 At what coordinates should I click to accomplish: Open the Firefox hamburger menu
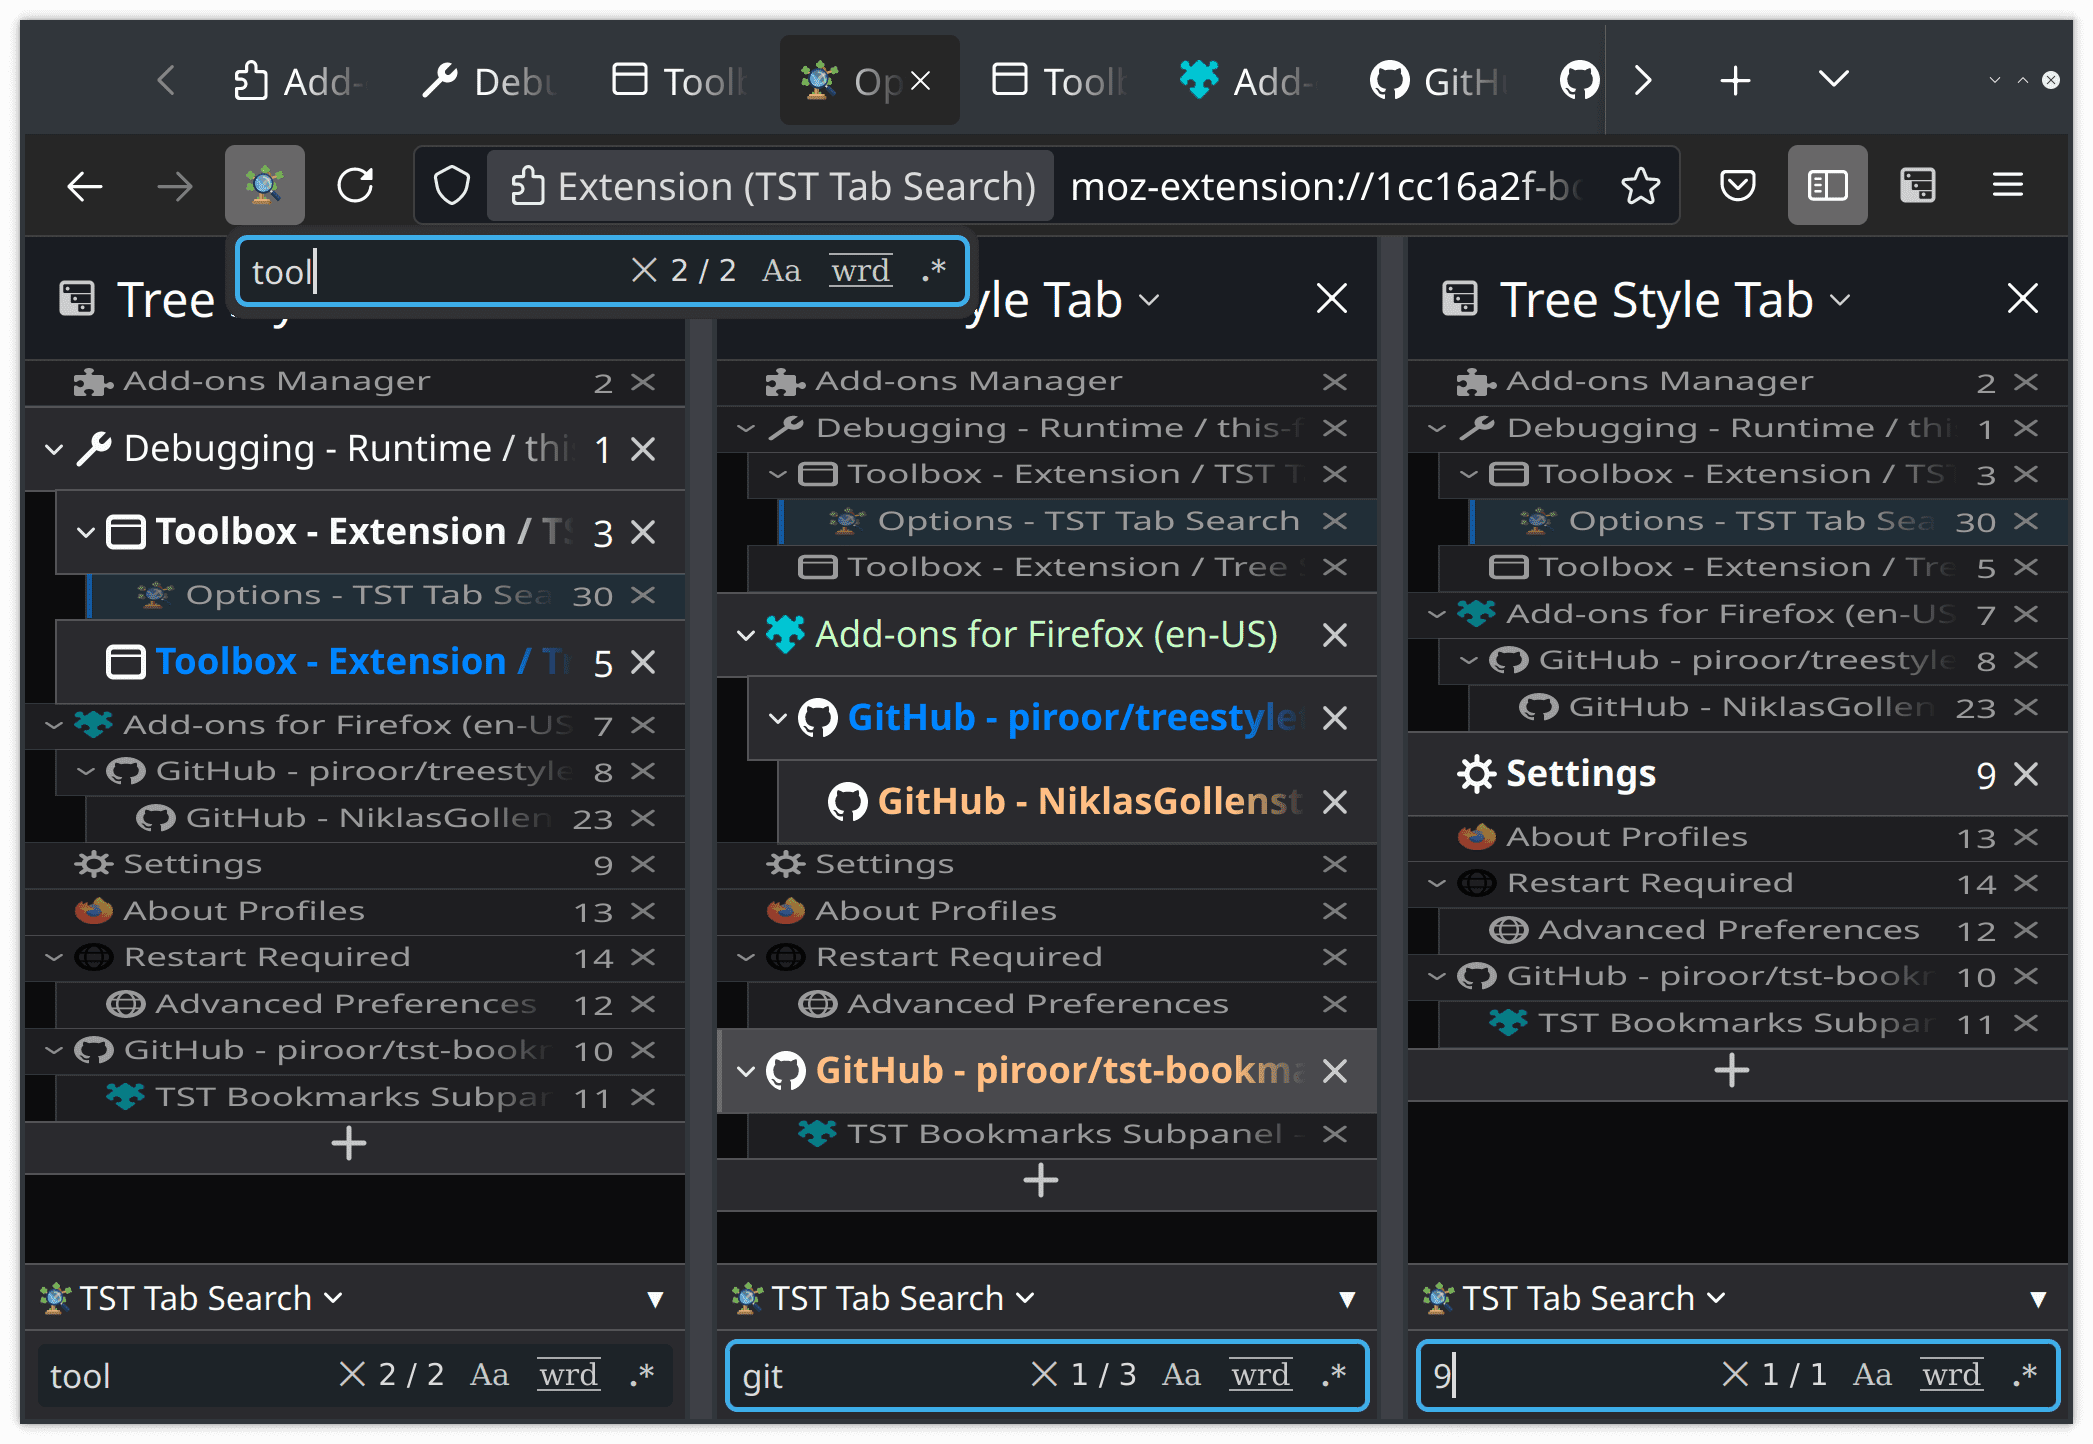(x=2007, y=186)
